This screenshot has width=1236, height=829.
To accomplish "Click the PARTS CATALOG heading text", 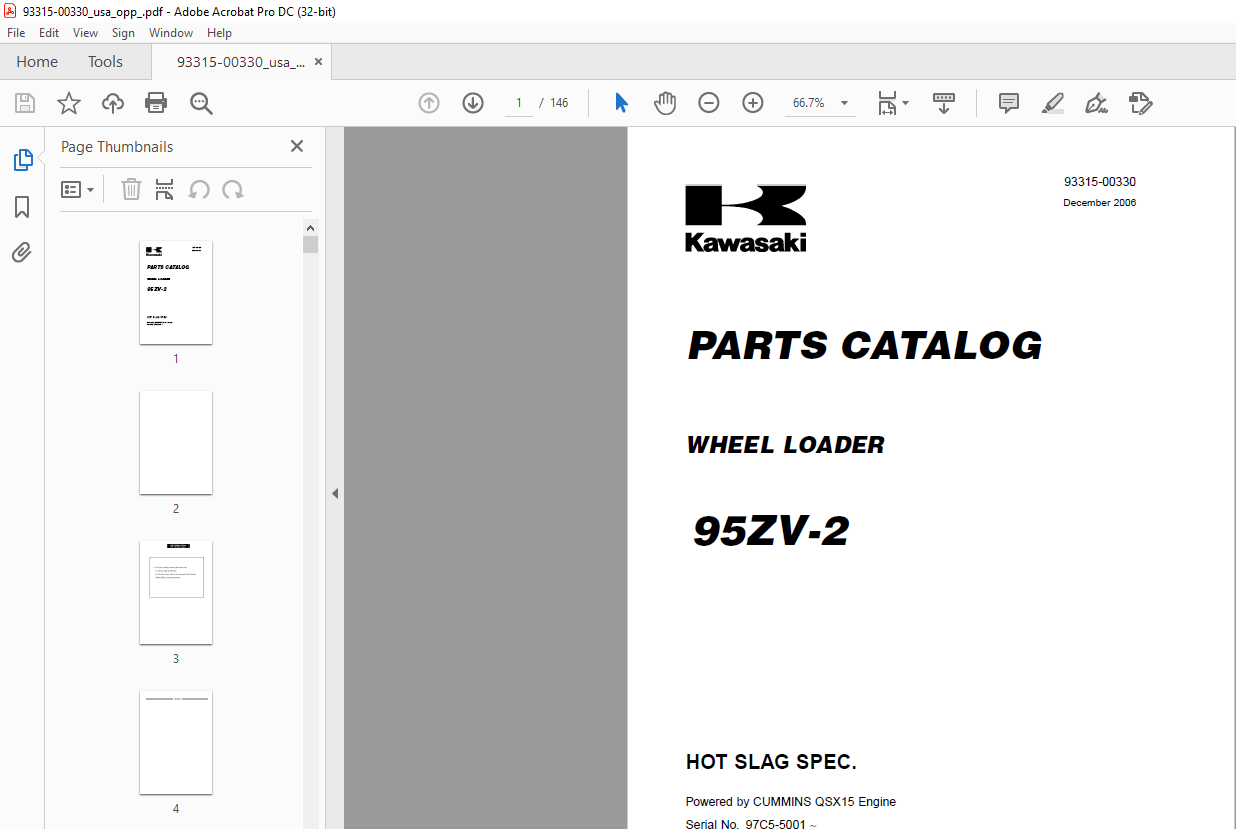I will tap(865, 346).
